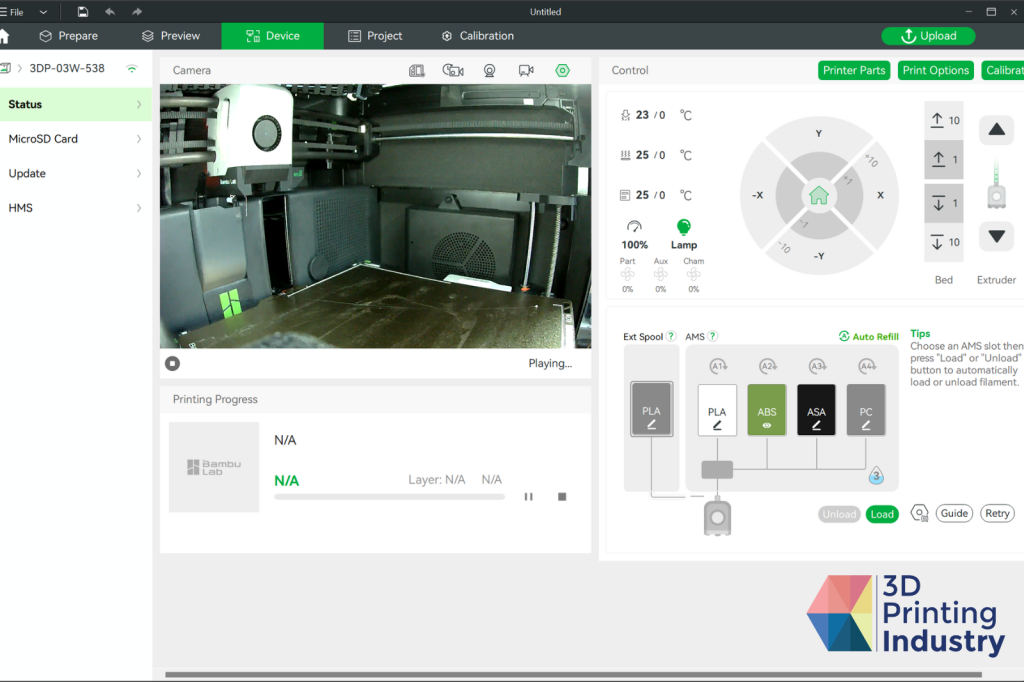Toggle AMS Auto Refill
This screenshot has height=682, width=1024.
coord(868,337)
